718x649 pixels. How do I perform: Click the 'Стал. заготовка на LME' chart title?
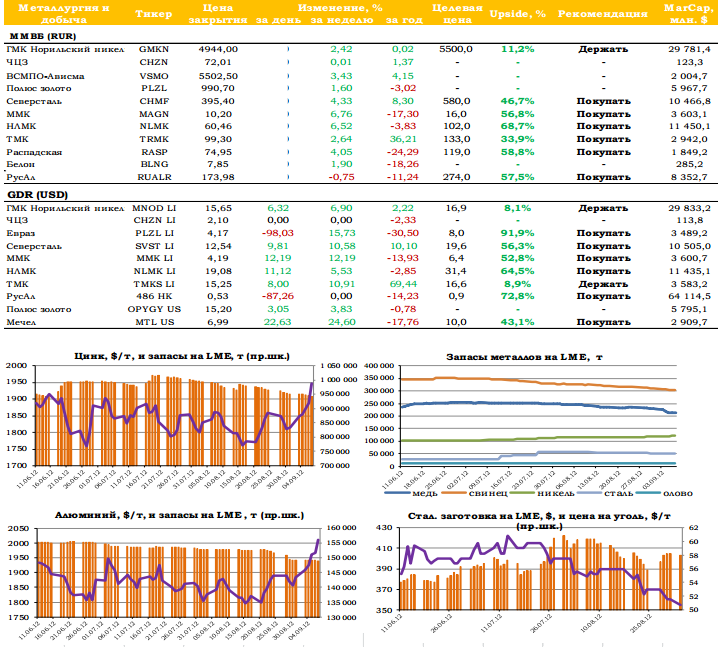coord(539,521)
